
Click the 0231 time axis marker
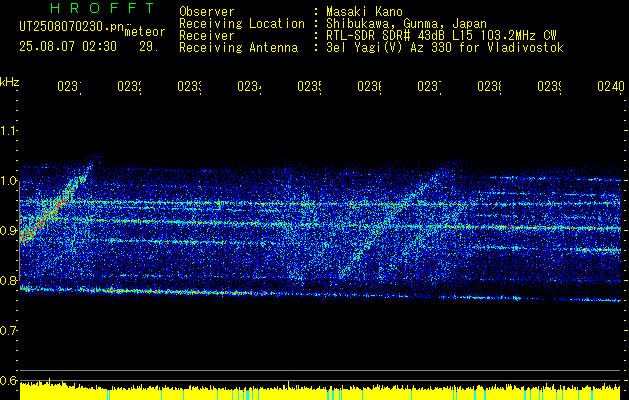pos(69,86)
